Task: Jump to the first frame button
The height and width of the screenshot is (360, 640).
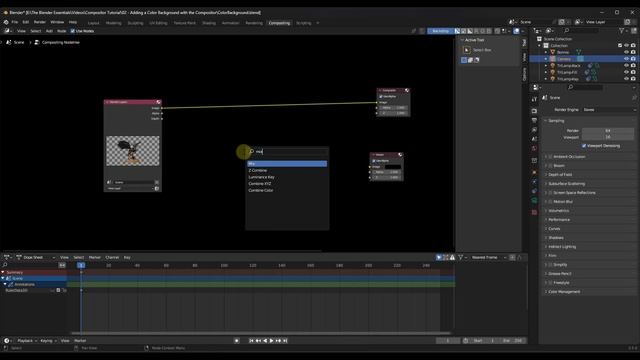Action: click(251, 340)
